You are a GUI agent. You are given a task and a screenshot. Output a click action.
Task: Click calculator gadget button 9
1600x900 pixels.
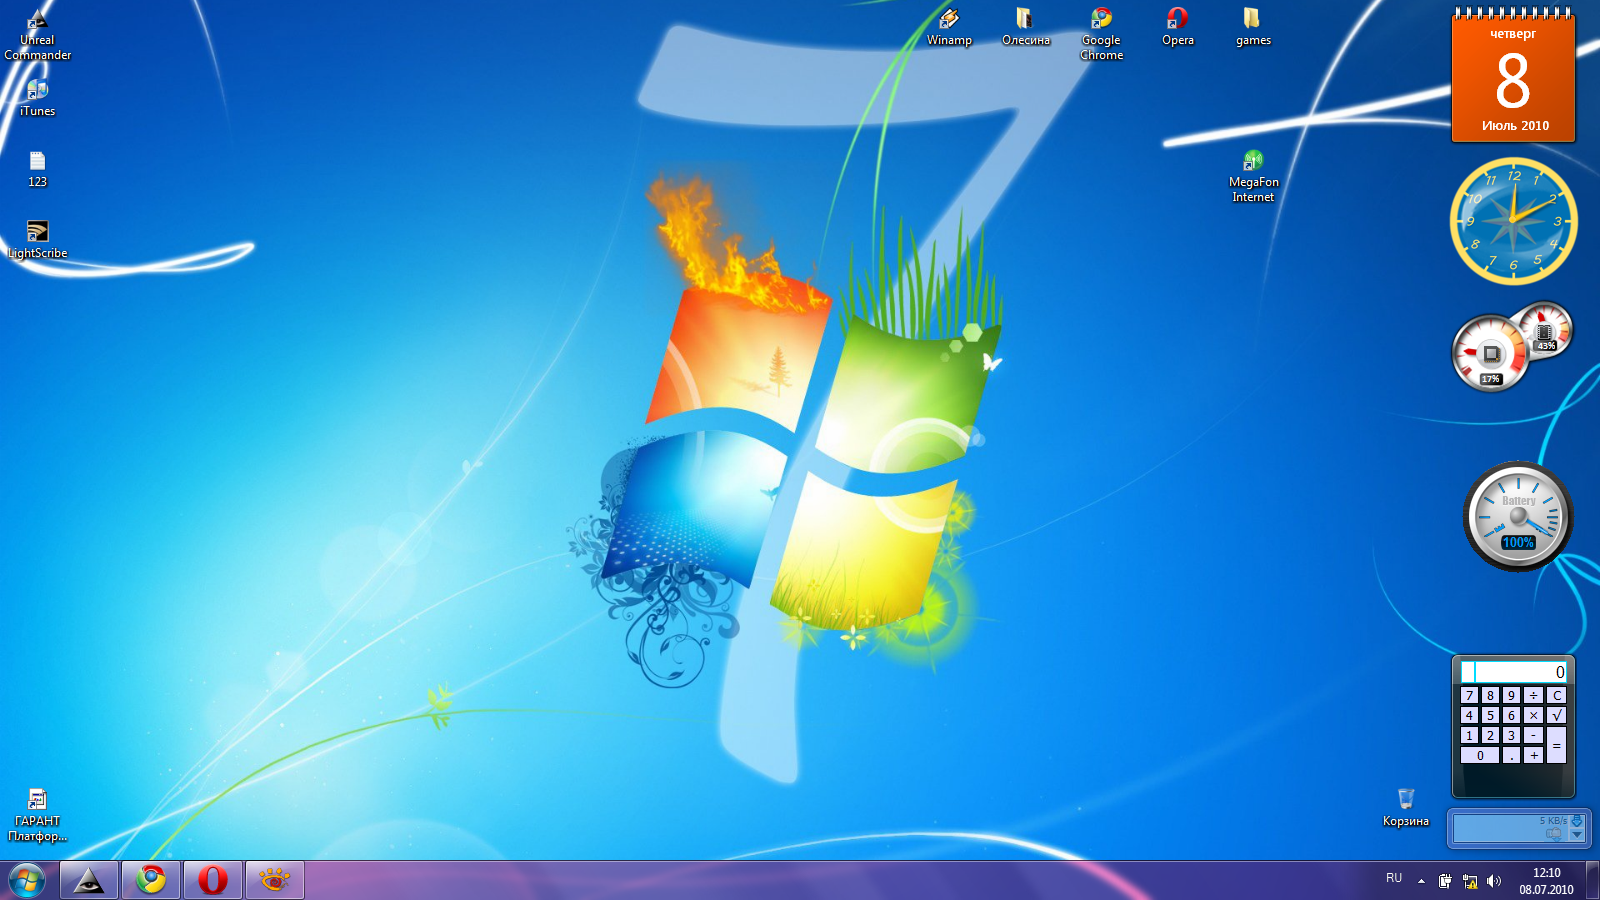tap(1511, 695)
